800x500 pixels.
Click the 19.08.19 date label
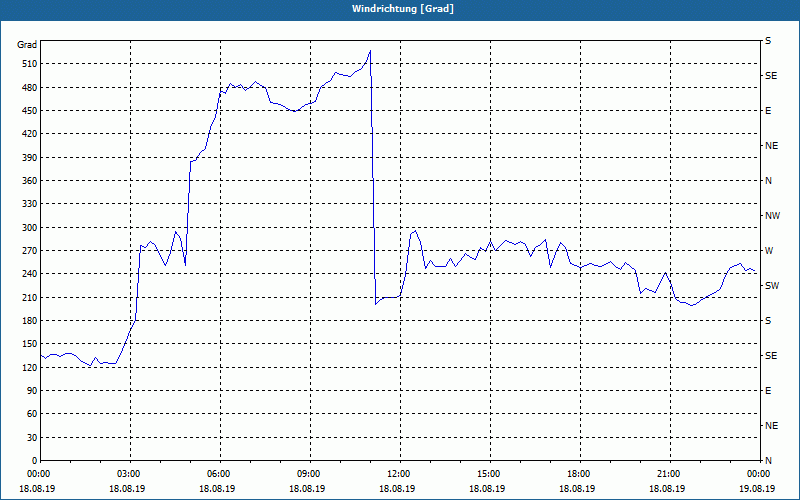pos(758,488)
